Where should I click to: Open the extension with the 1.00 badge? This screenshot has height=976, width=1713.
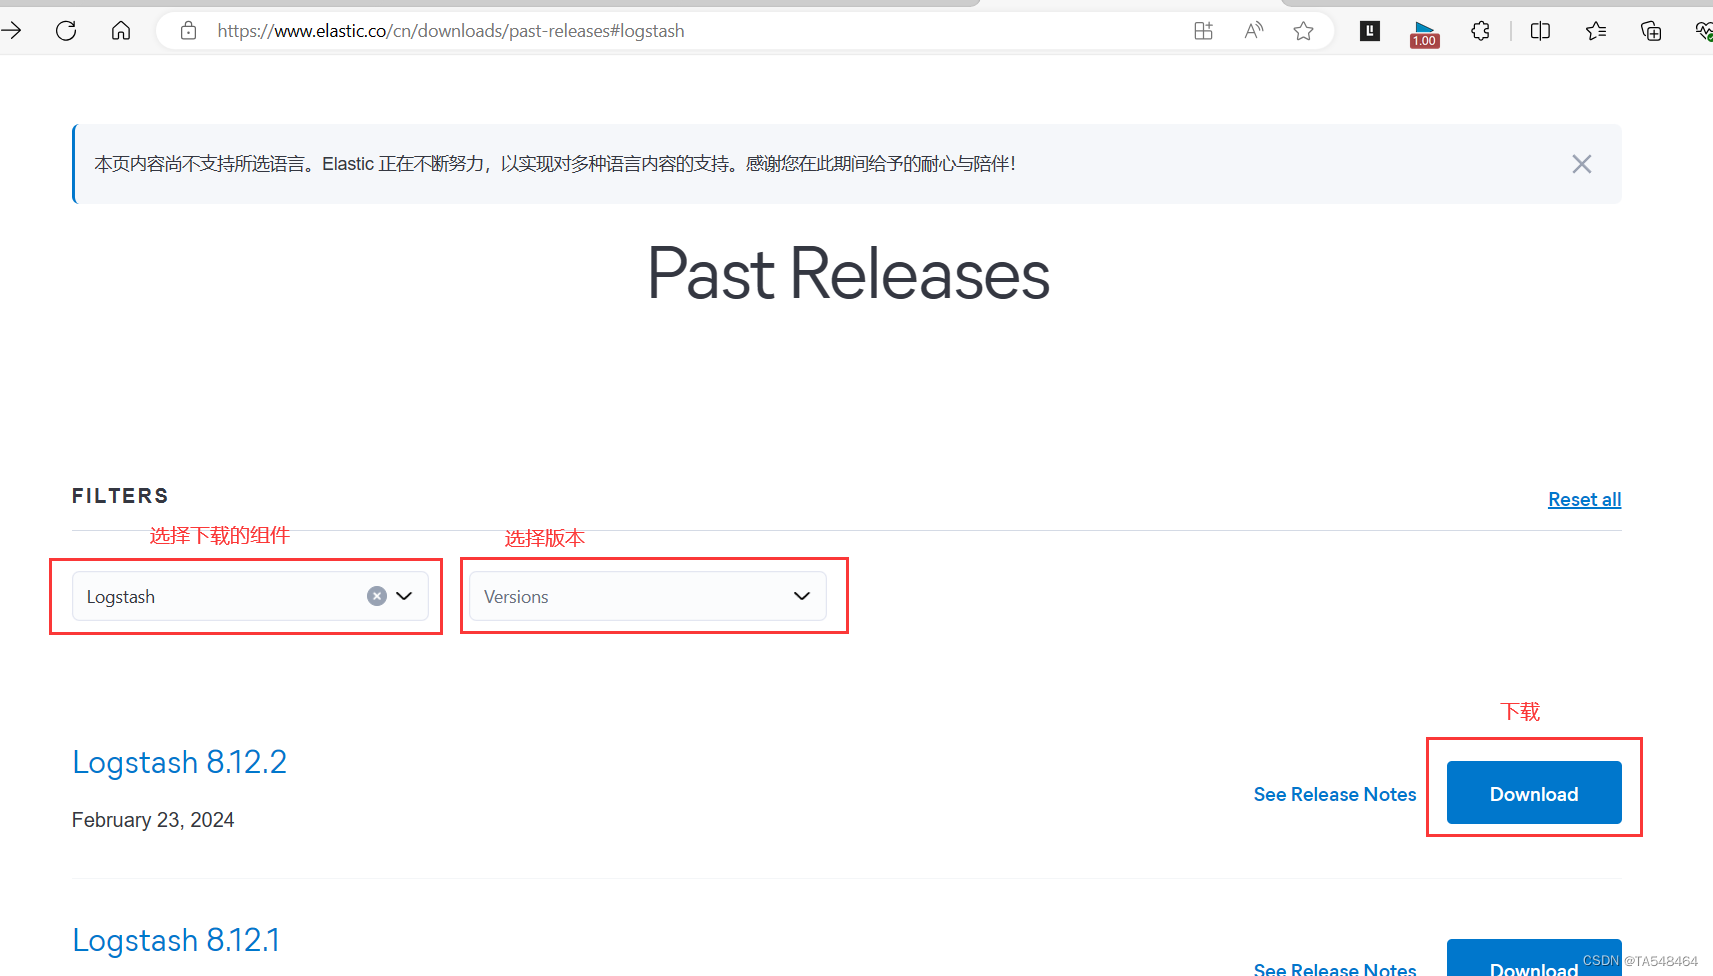1425,33
